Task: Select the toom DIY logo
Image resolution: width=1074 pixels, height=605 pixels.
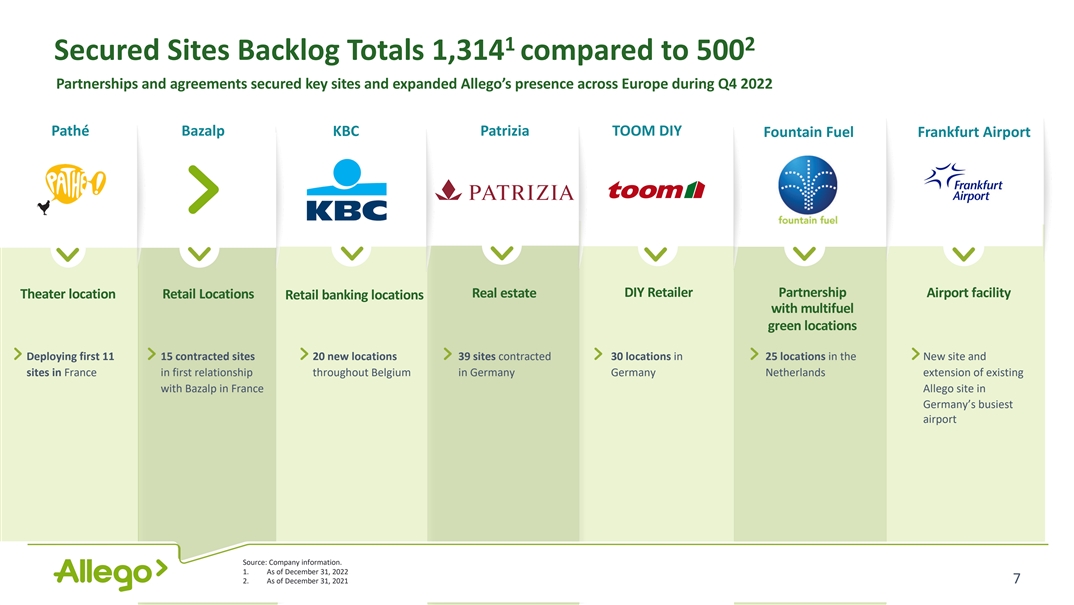Action: [x=656, y=190]
